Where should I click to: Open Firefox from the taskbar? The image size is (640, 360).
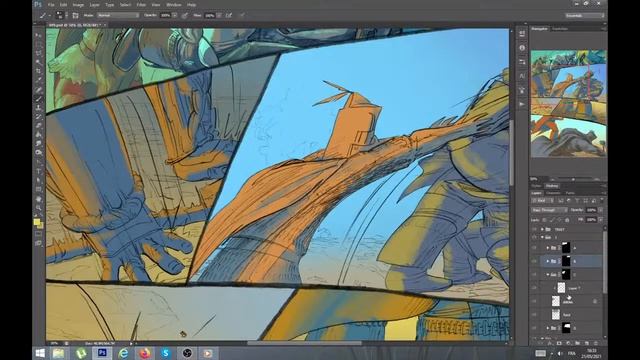144,353
